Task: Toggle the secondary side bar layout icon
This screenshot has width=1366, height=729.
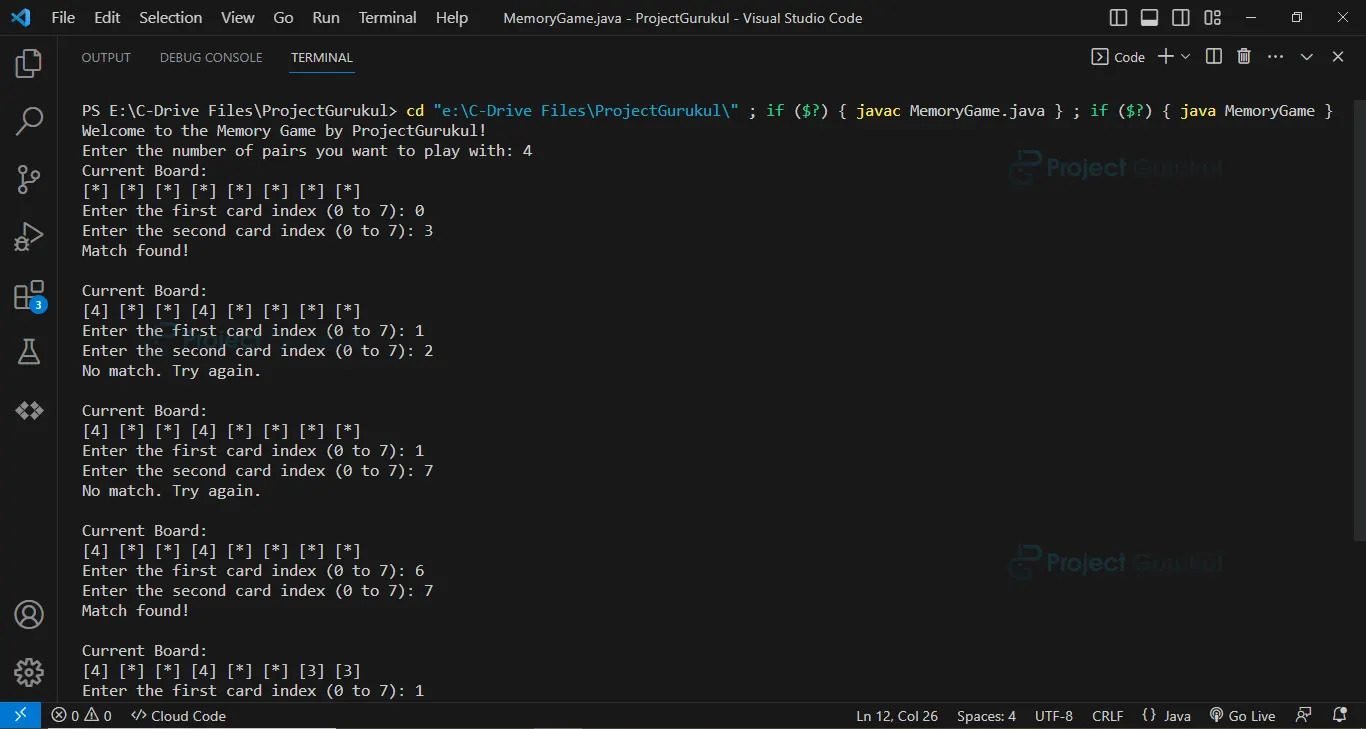Action: 1181,18
